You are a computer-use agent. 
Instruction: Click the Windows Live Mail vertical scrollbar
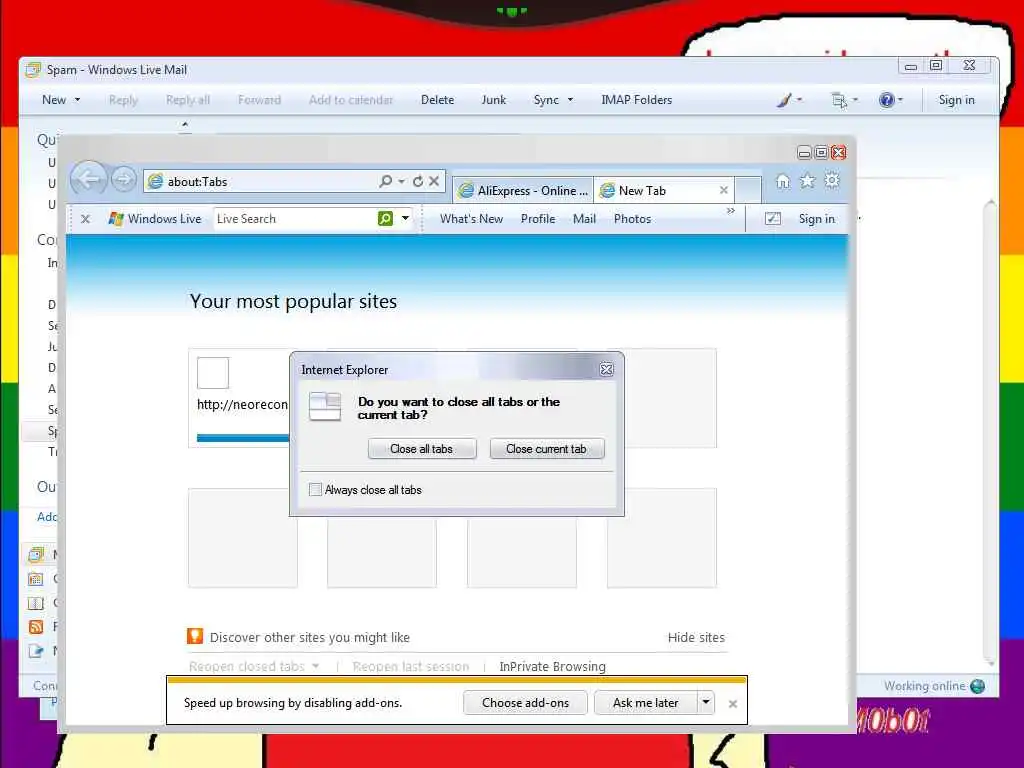[x=991, y=431]
